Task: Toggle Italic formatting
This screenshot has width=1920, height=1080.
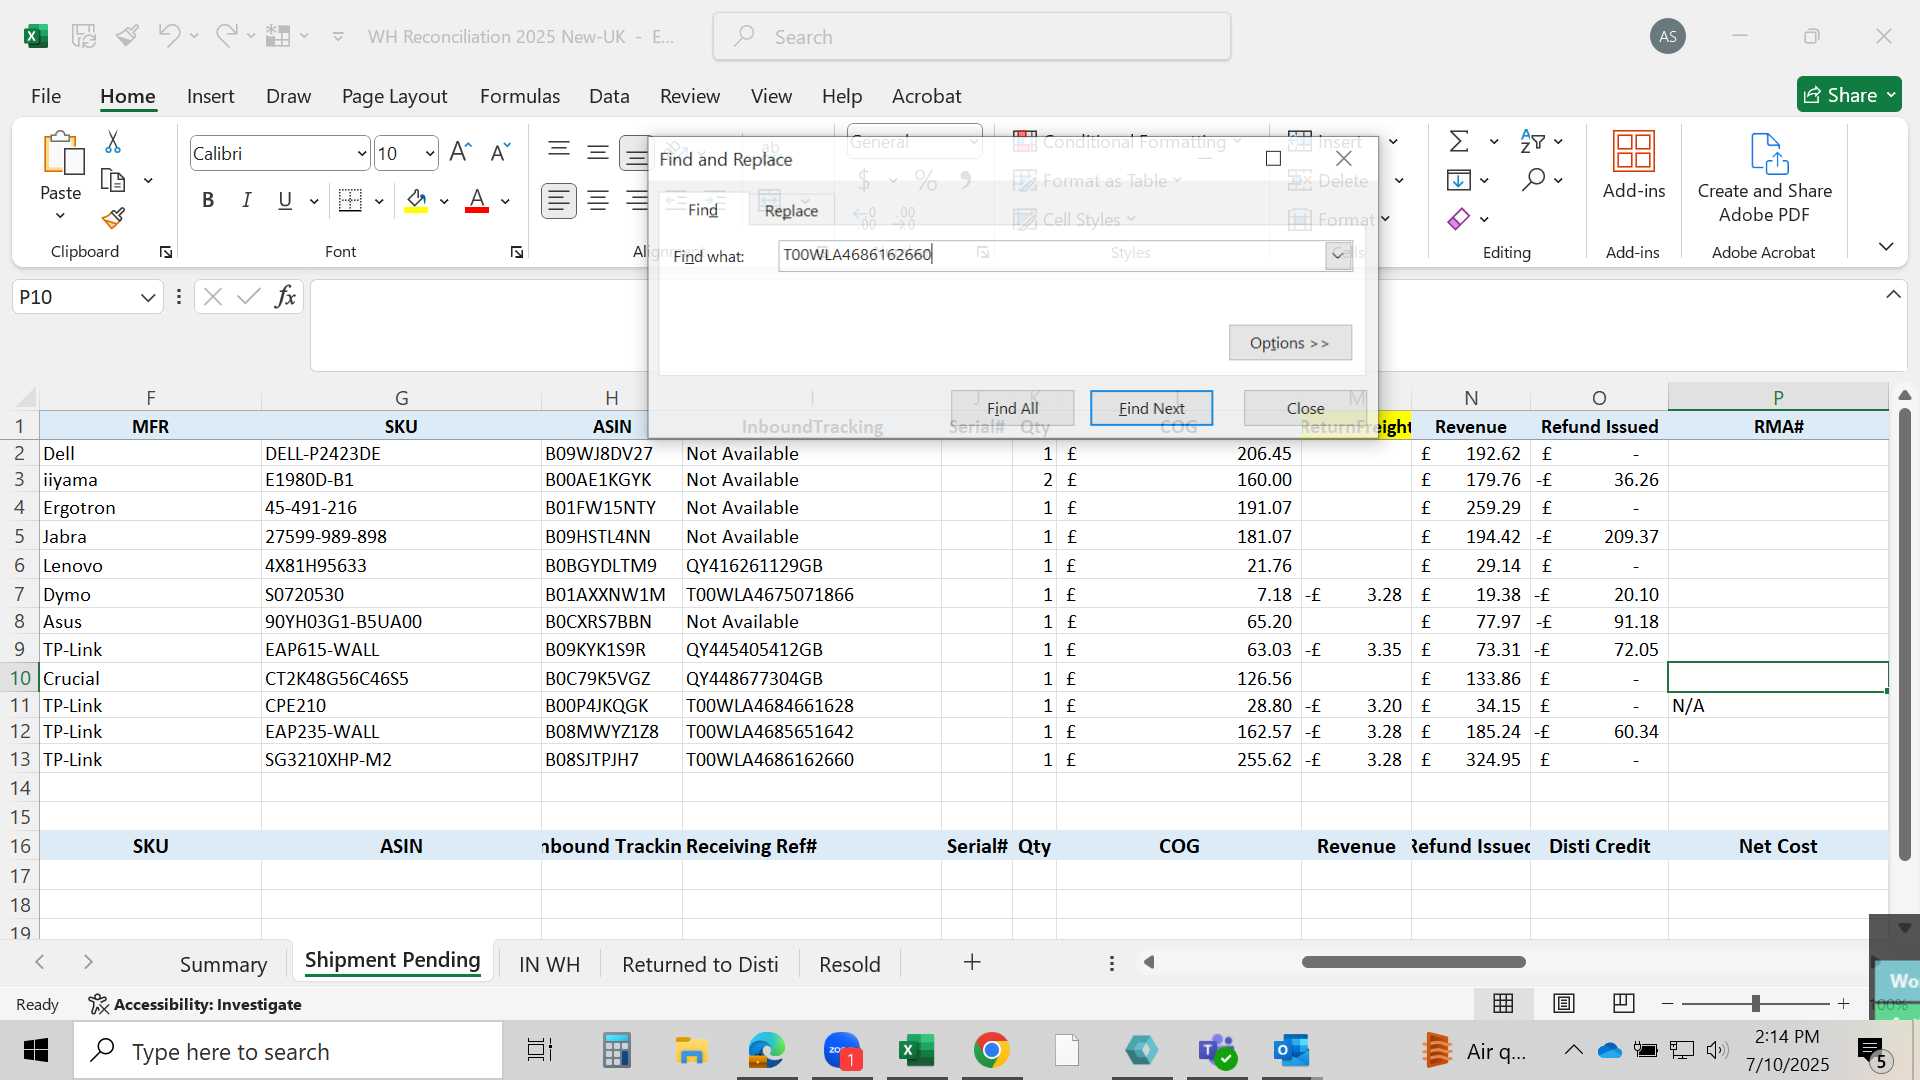Action: click(x=246, y=200)
